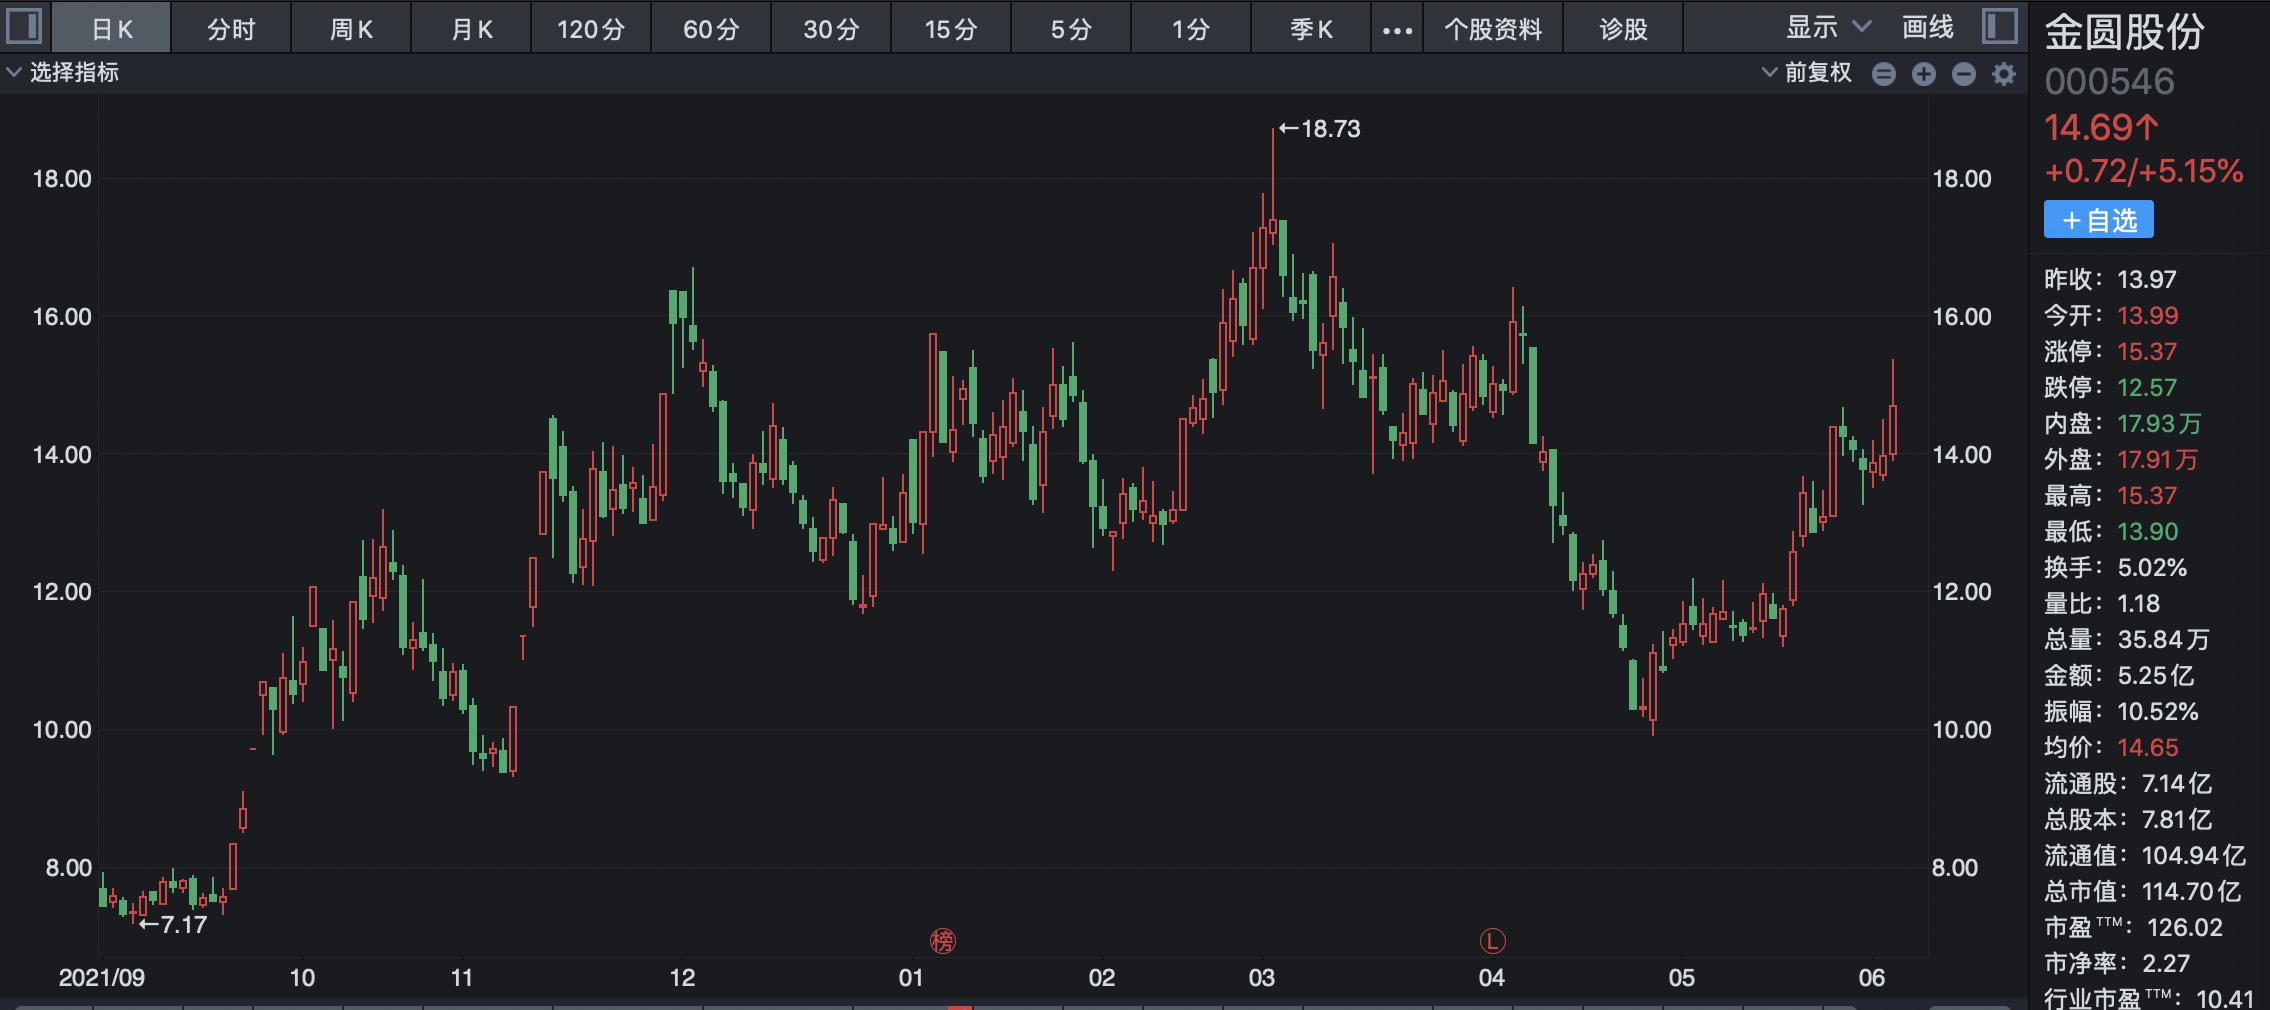The width and height of the screenshot is (2270, 1010).
Task: Click 量比 value 1.18
Action: [2138, 603]
